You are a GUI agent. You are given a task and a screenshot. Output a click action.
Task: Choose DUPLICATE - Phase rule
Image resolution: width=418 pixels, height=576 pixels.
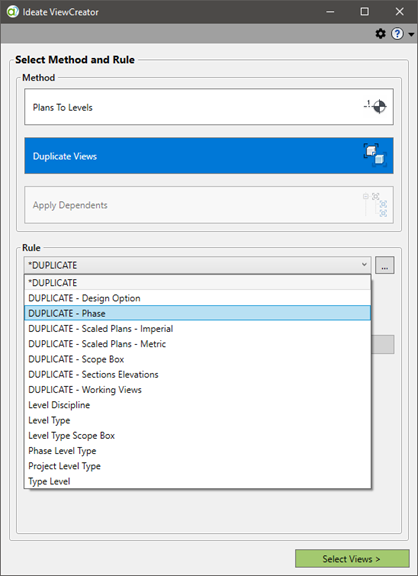pyautogui.click(x=198, y=313)
